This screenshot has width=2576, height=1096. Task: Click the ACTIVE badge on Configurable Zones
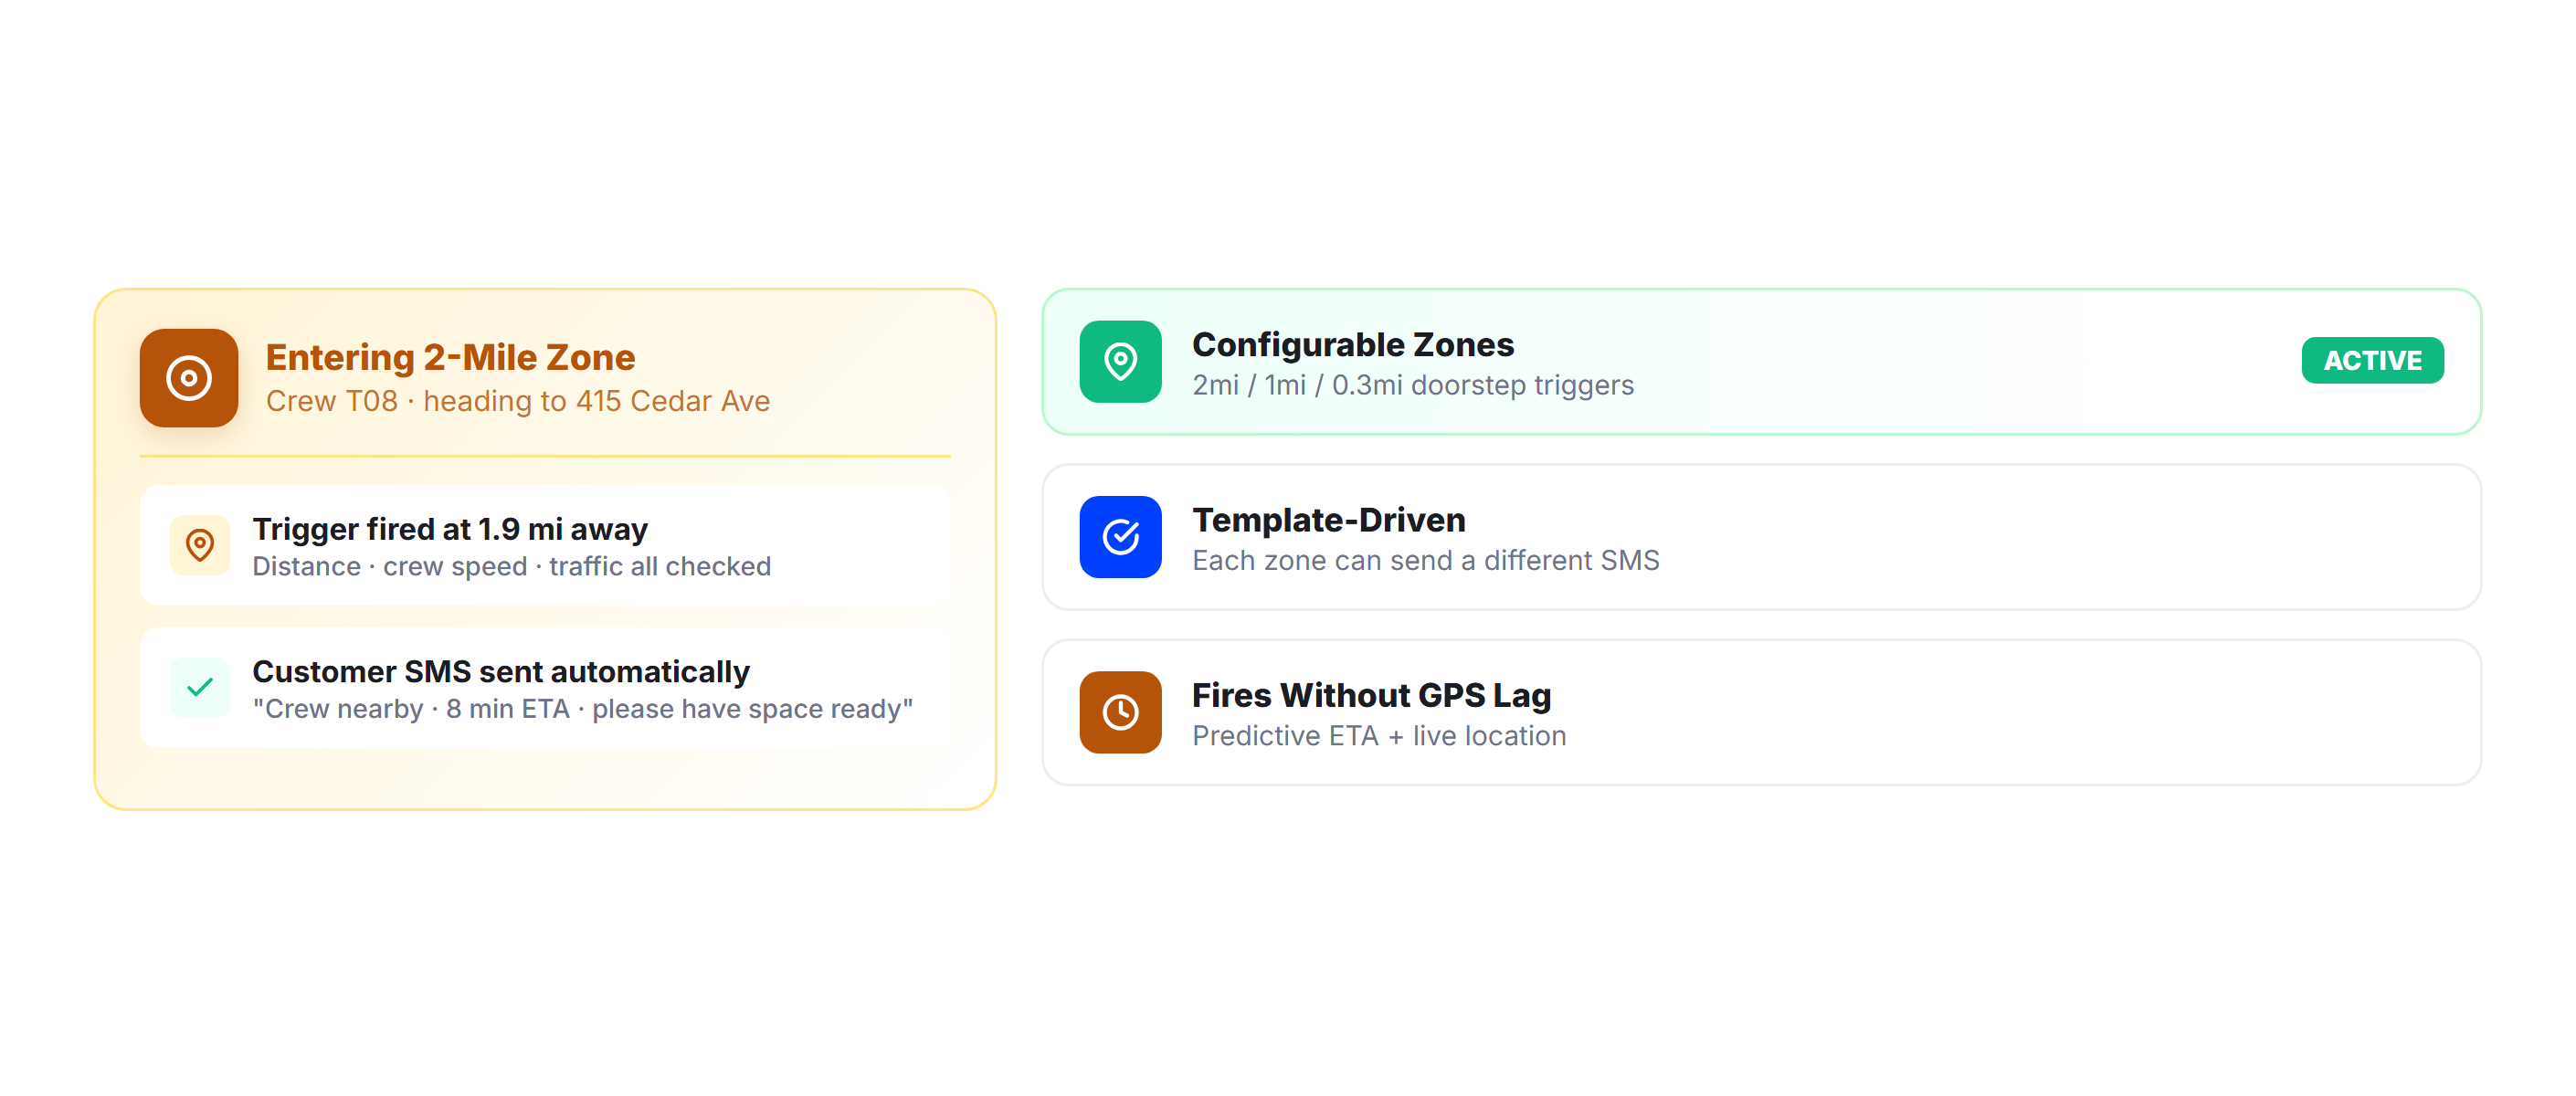coord(2372,360)
